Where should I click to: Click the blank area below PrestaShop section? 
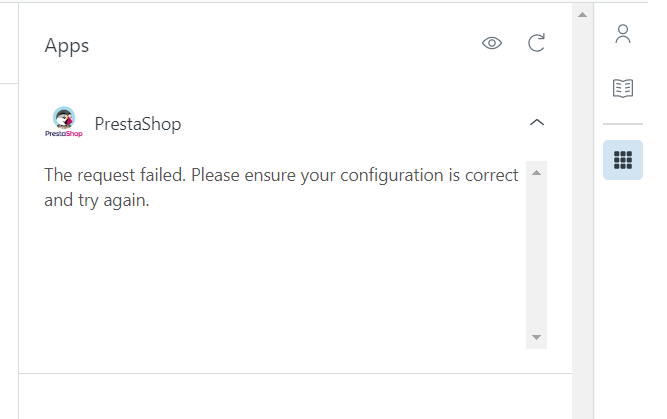[295, 396]
